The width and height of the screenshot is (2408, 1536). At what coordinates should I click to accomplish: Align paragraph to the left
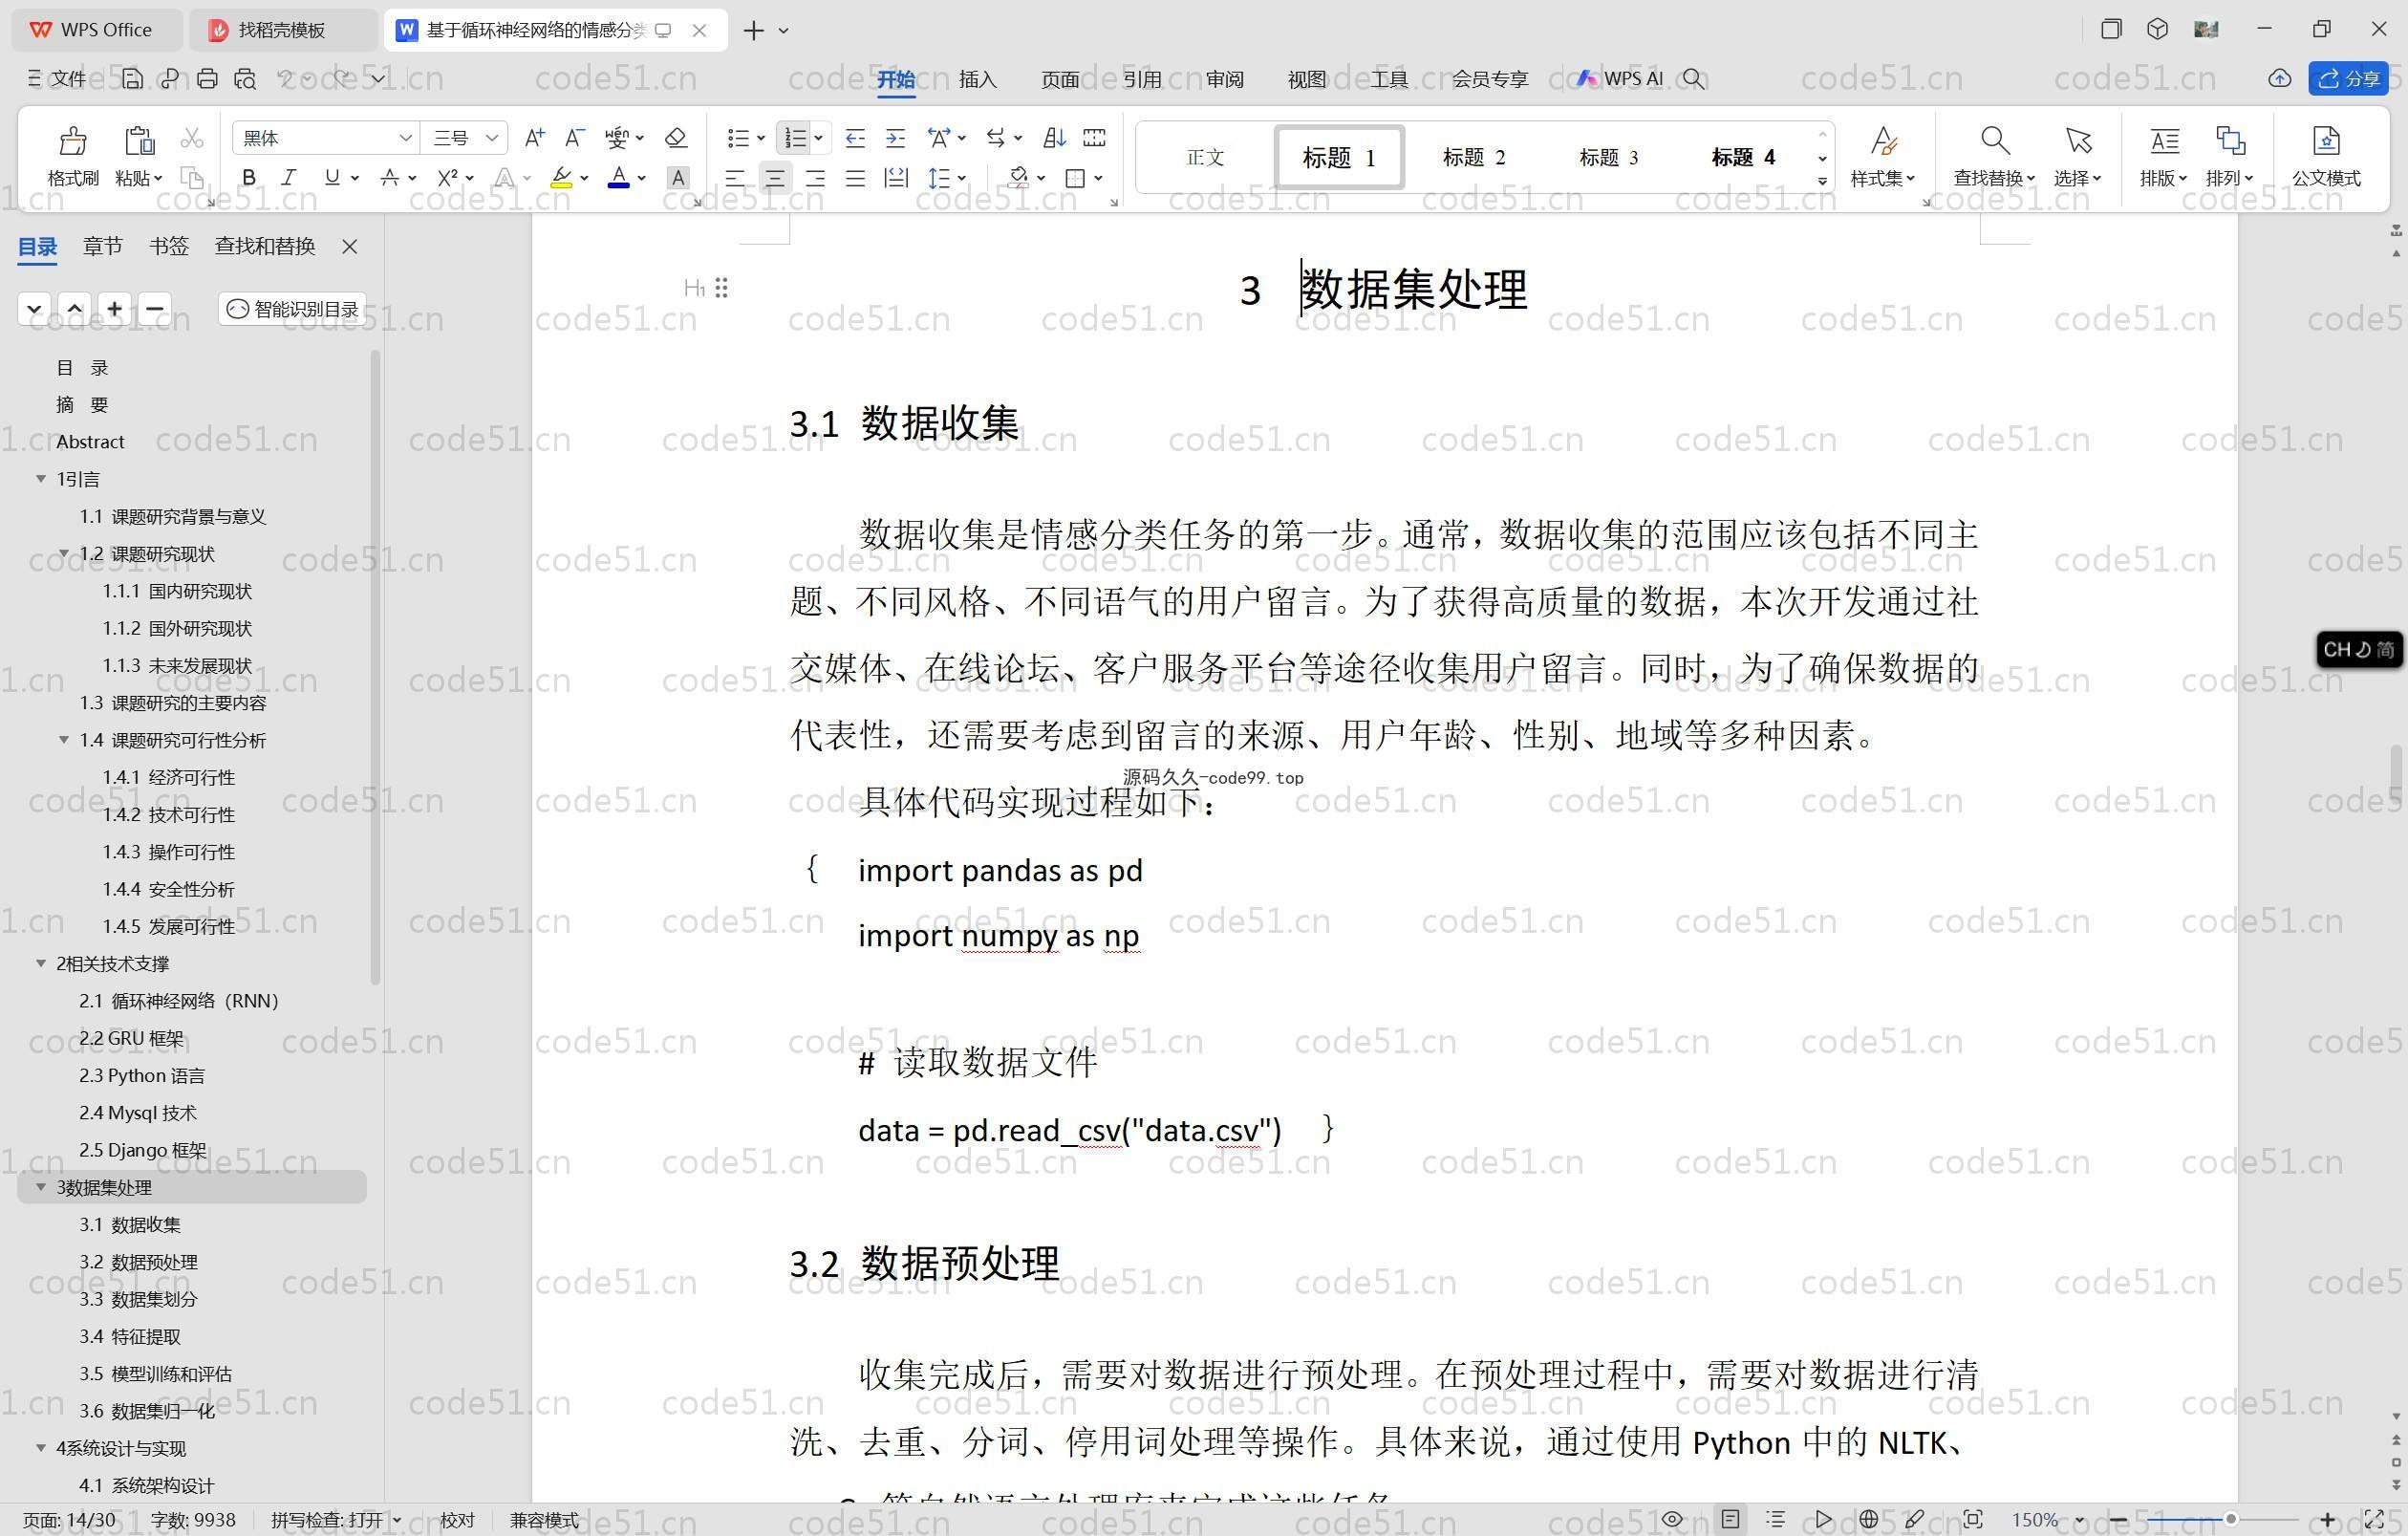pos(735,179)
